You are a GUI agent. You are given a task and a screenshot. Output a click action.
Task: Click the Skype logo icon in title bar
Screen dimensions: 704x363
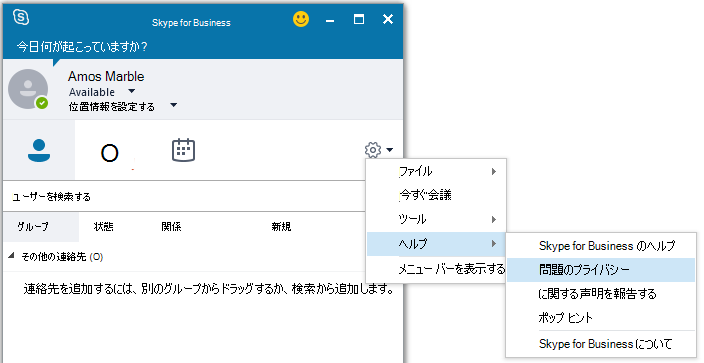[21, 18]
